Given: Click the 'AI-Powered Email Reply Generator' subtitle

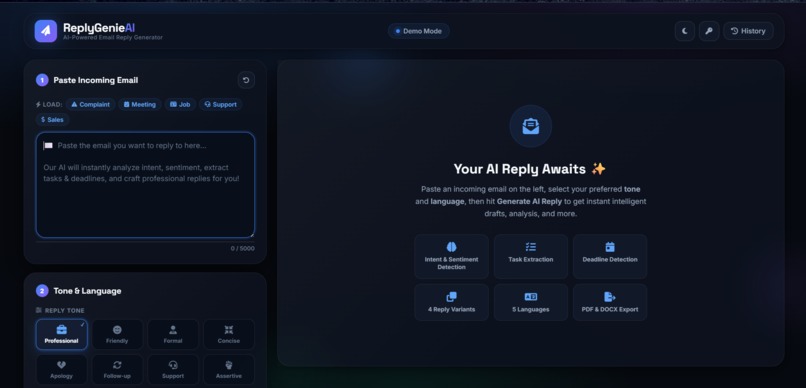Looking at the screenshot, I should 113,38.
